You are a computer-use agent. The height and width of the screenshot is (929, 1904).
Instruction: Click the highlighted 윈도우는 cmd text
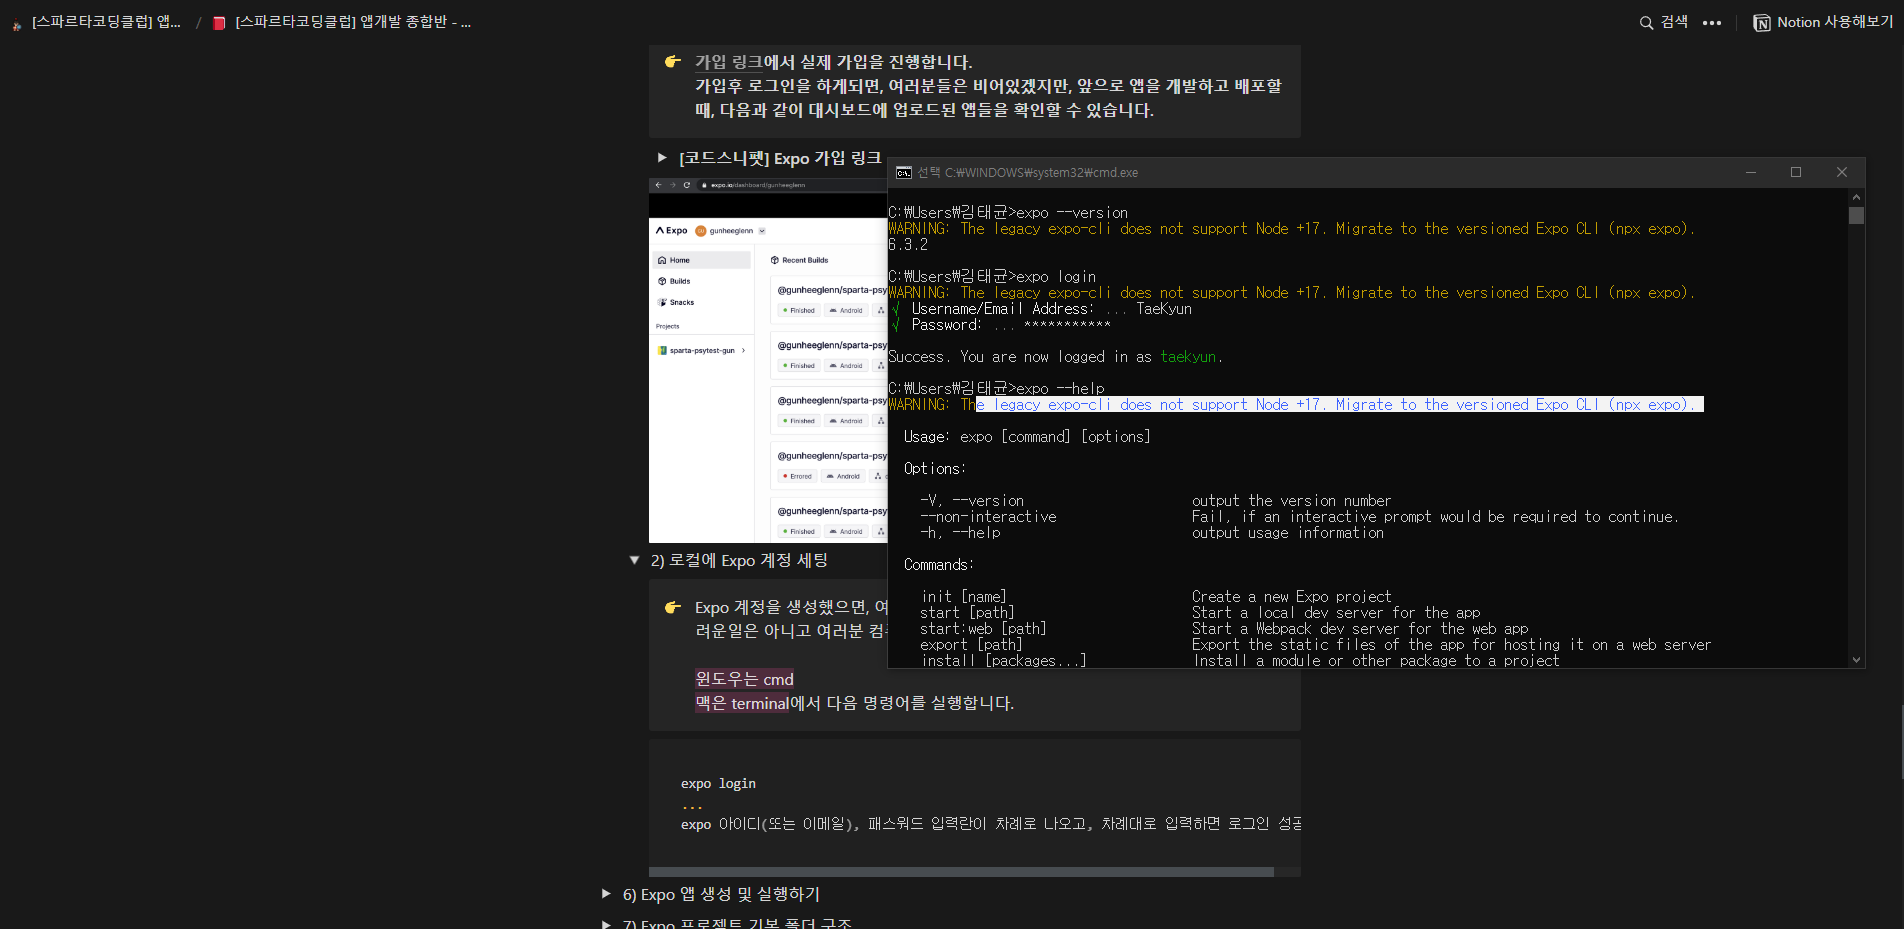coord(744,679)
